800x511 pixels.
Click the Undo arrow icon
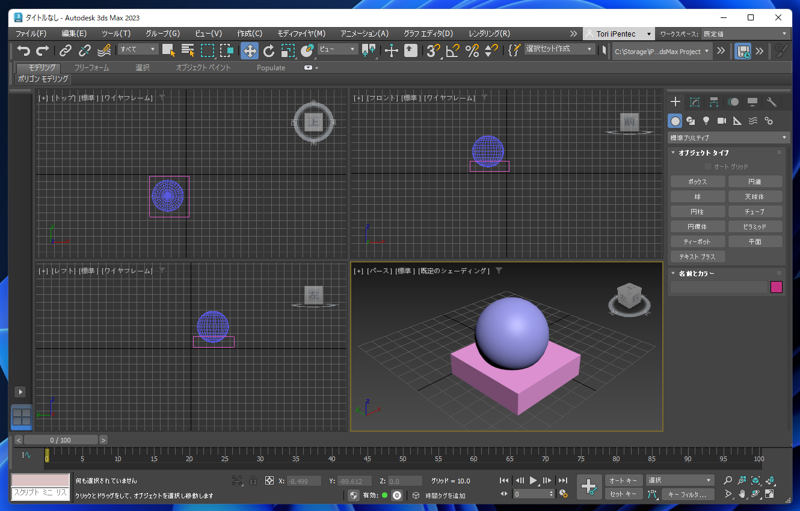(23, 50)
